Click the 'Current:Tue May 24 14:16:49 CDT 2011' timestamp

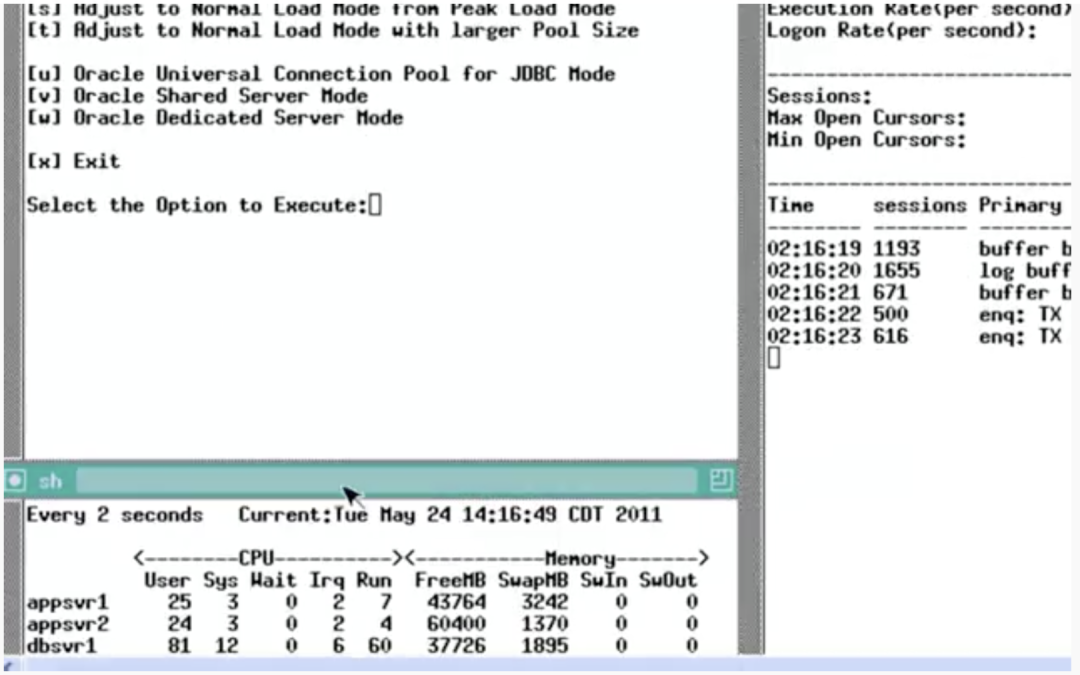(x=450, y=515)
